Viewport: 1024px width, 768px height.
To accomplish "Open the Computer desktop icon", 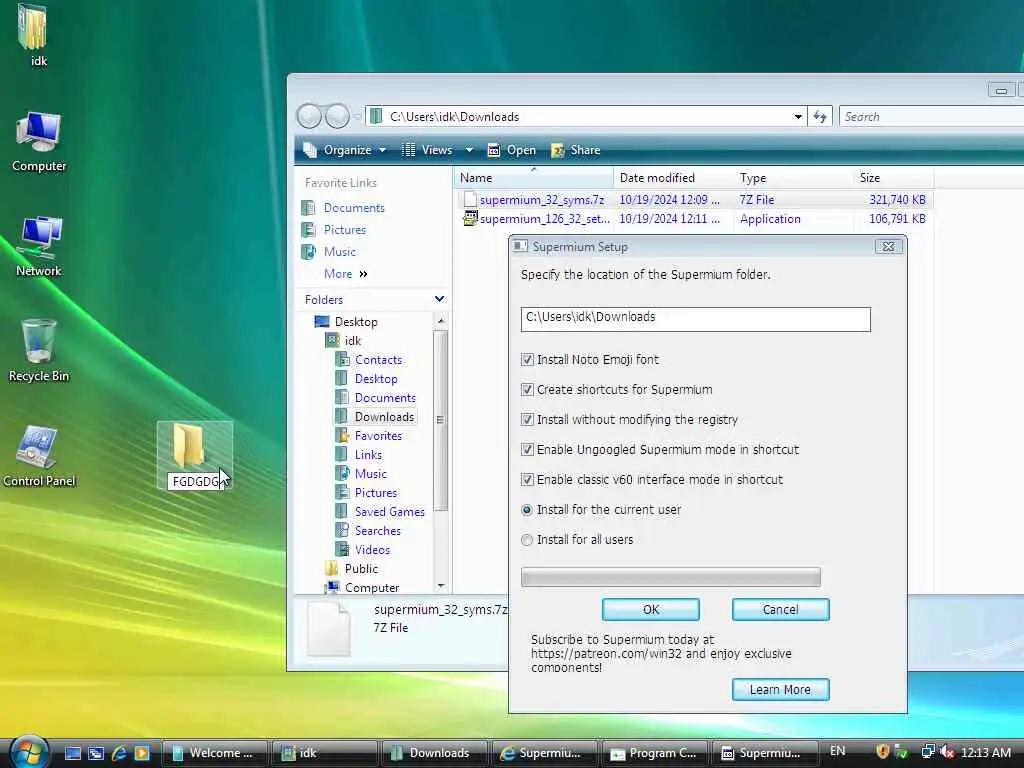I will (x=39, y=142).
